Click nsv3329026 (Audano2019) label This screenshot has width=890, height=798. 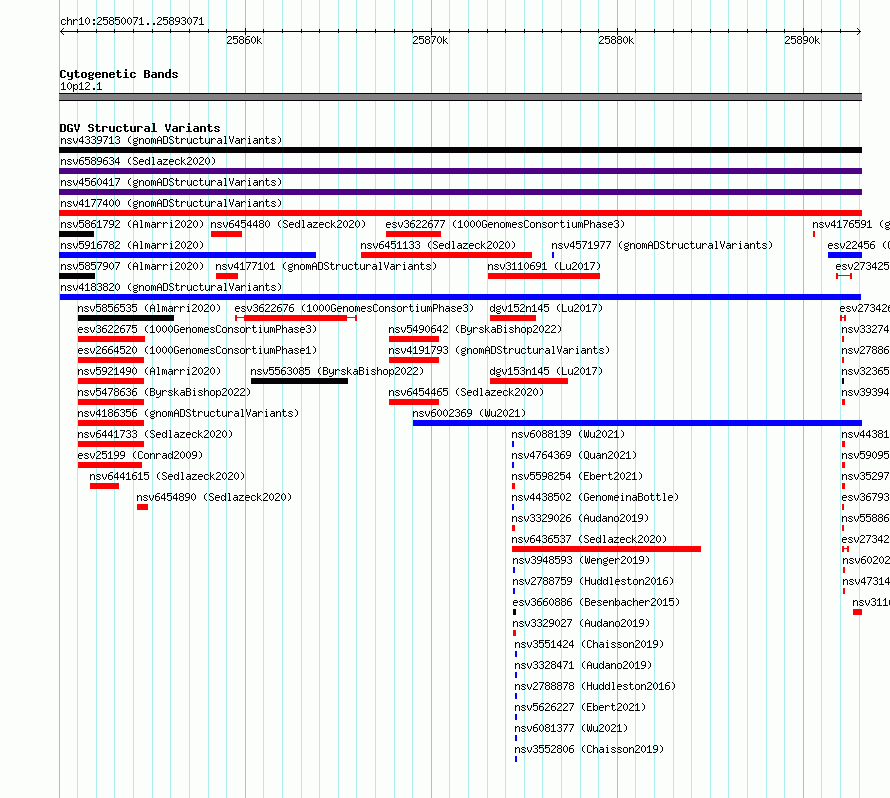tap(580, 518)
